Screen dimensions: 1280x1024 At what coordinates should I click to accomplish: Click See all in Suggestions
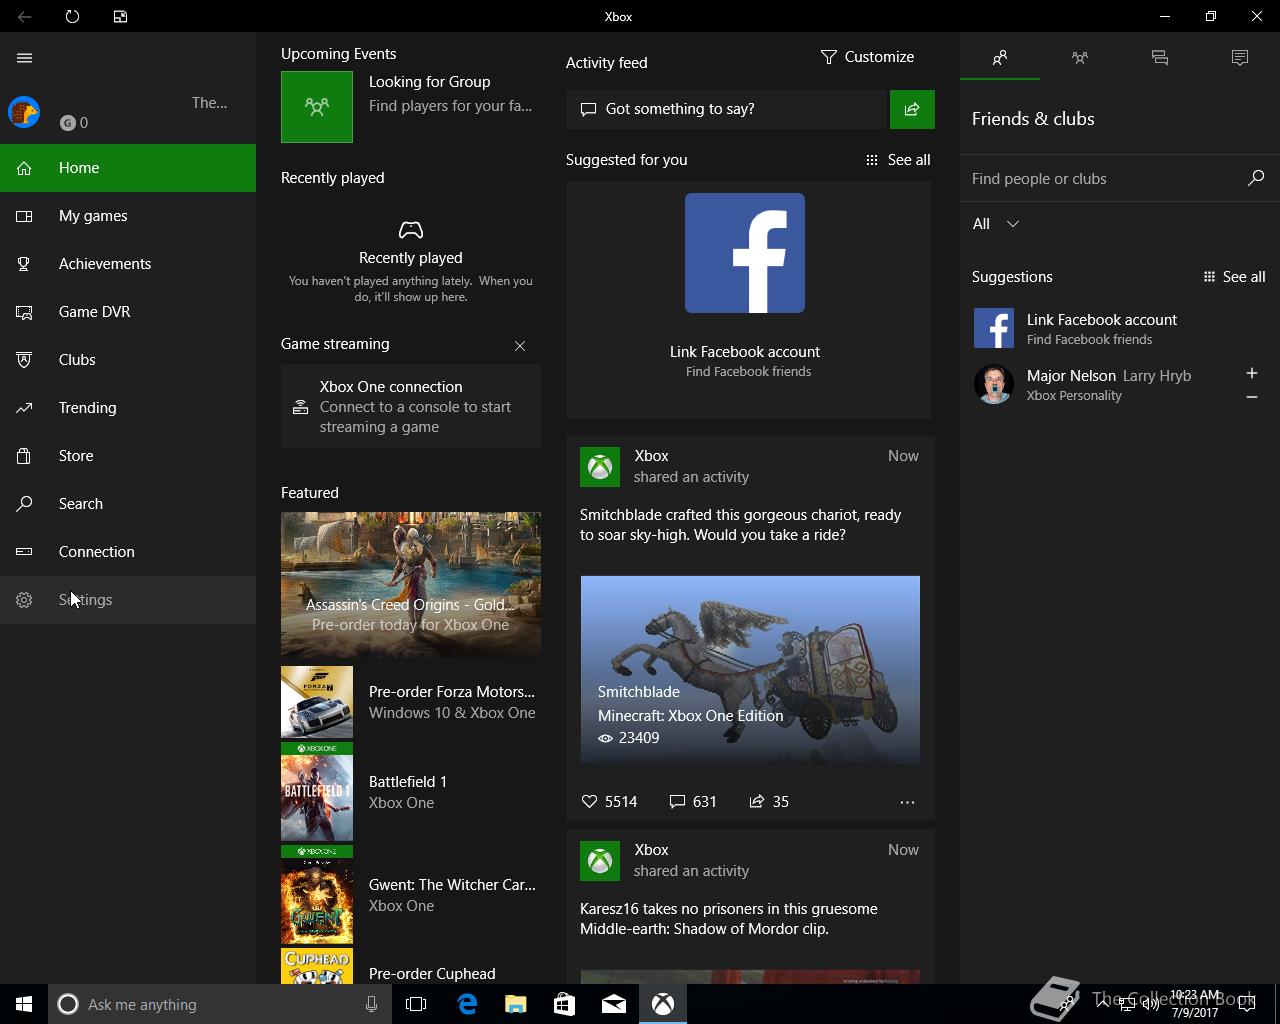pyautogui.click(x=1234, y=277)
